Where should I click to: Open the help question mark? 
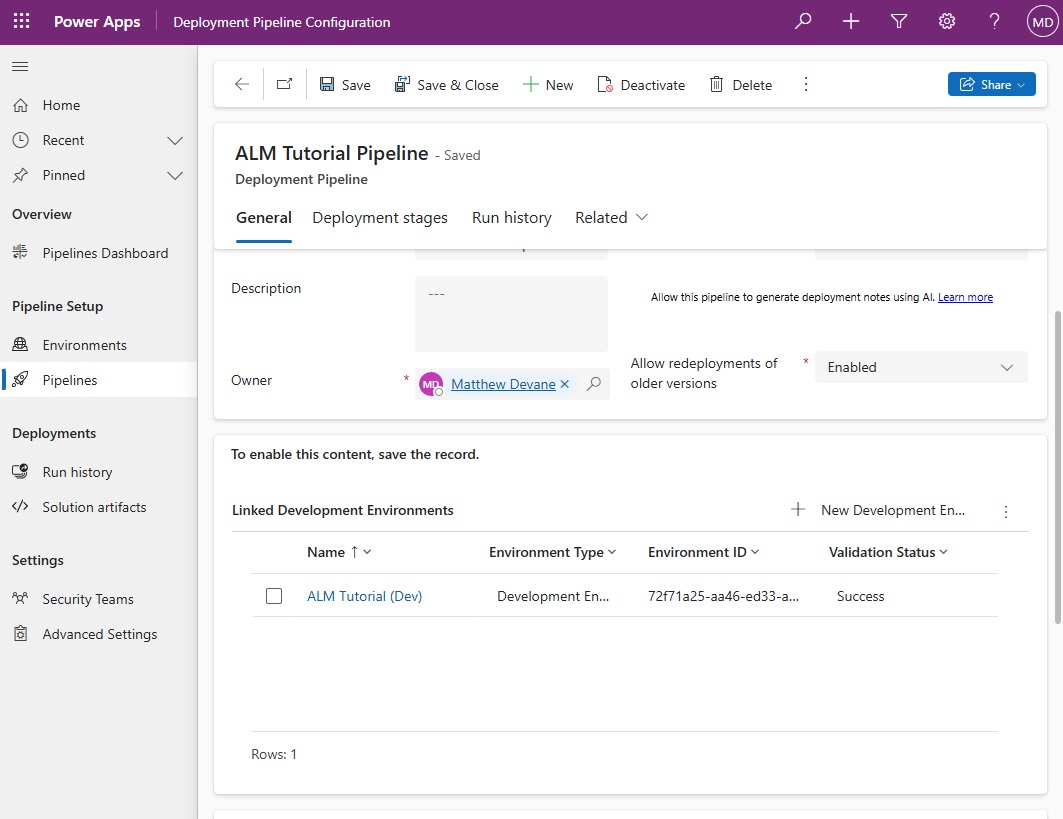coord(994,20)
